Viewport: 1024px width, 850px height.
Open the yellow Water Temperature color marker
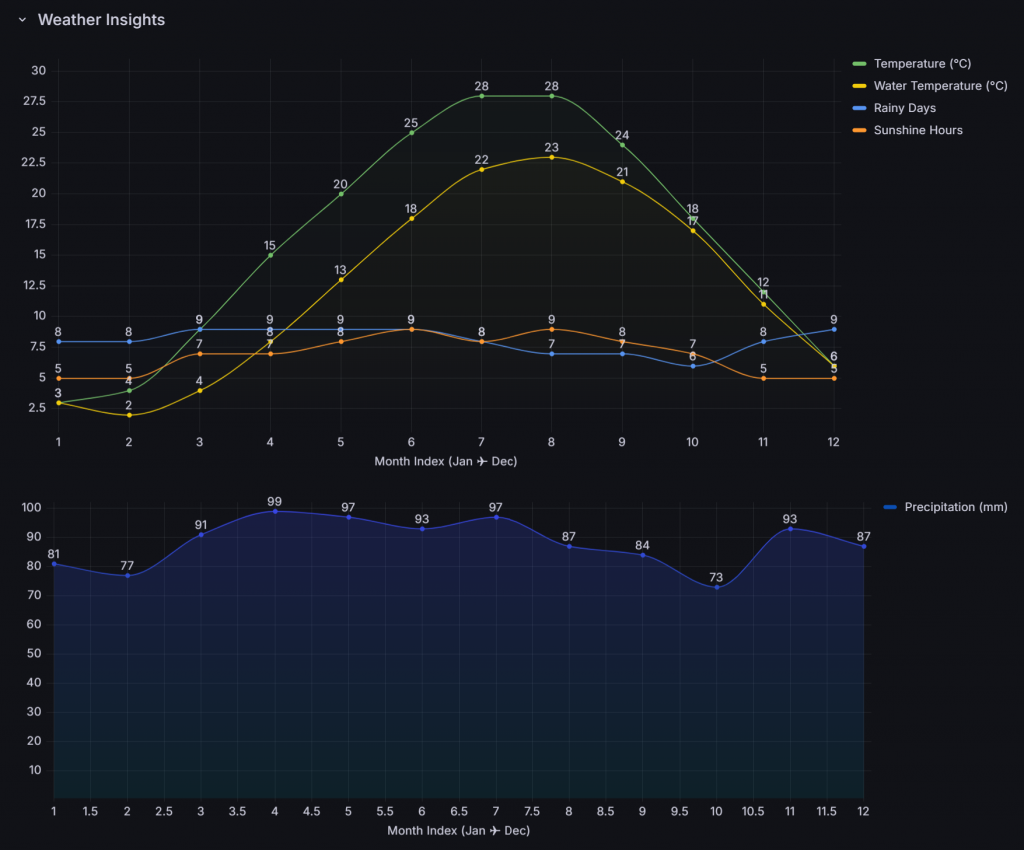(x=859, y=86)
